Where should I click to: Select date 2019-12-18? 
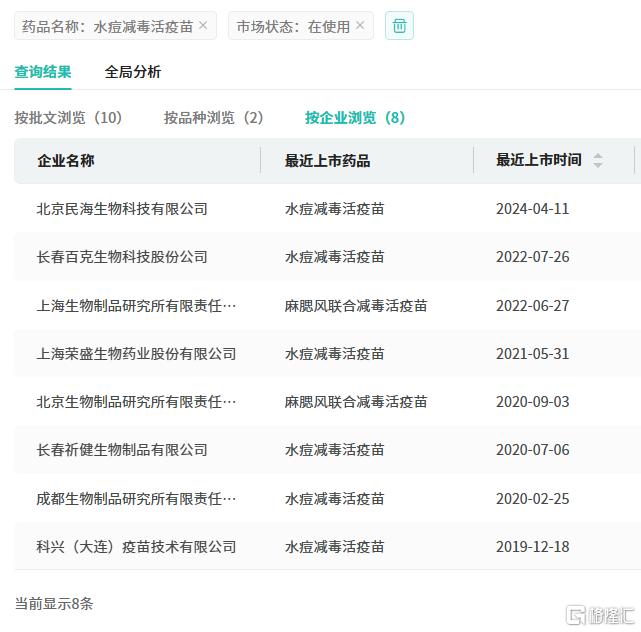tap(533, 547)
